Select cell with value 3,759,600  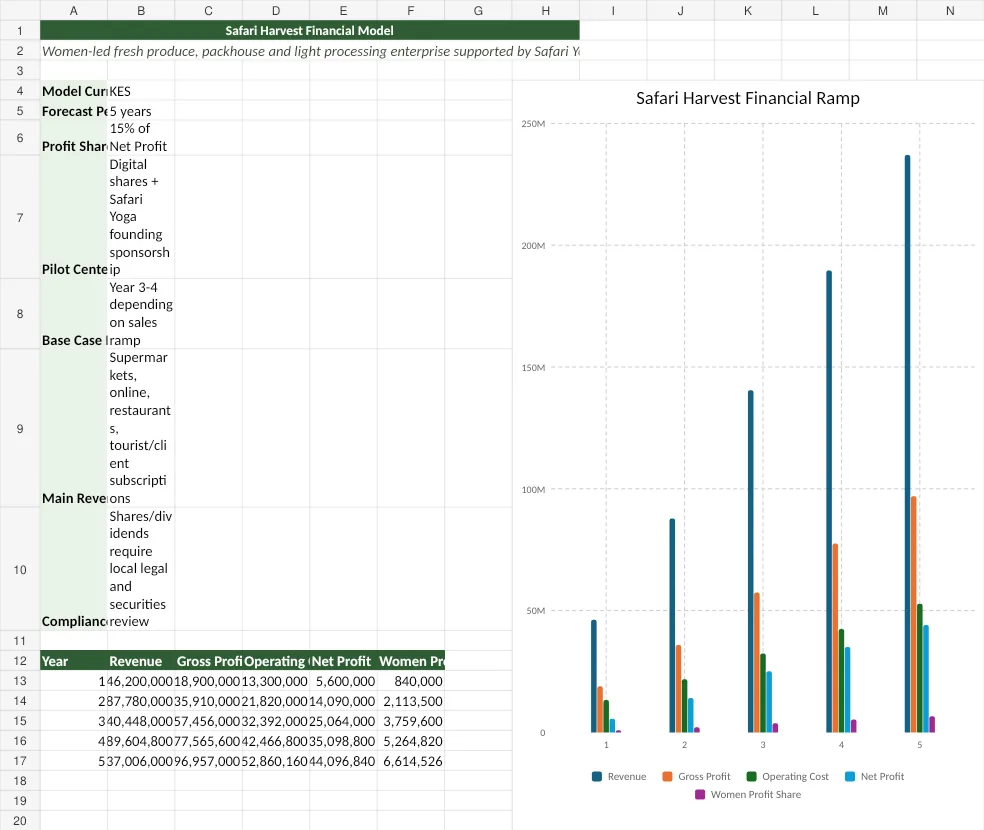point(411,721)
